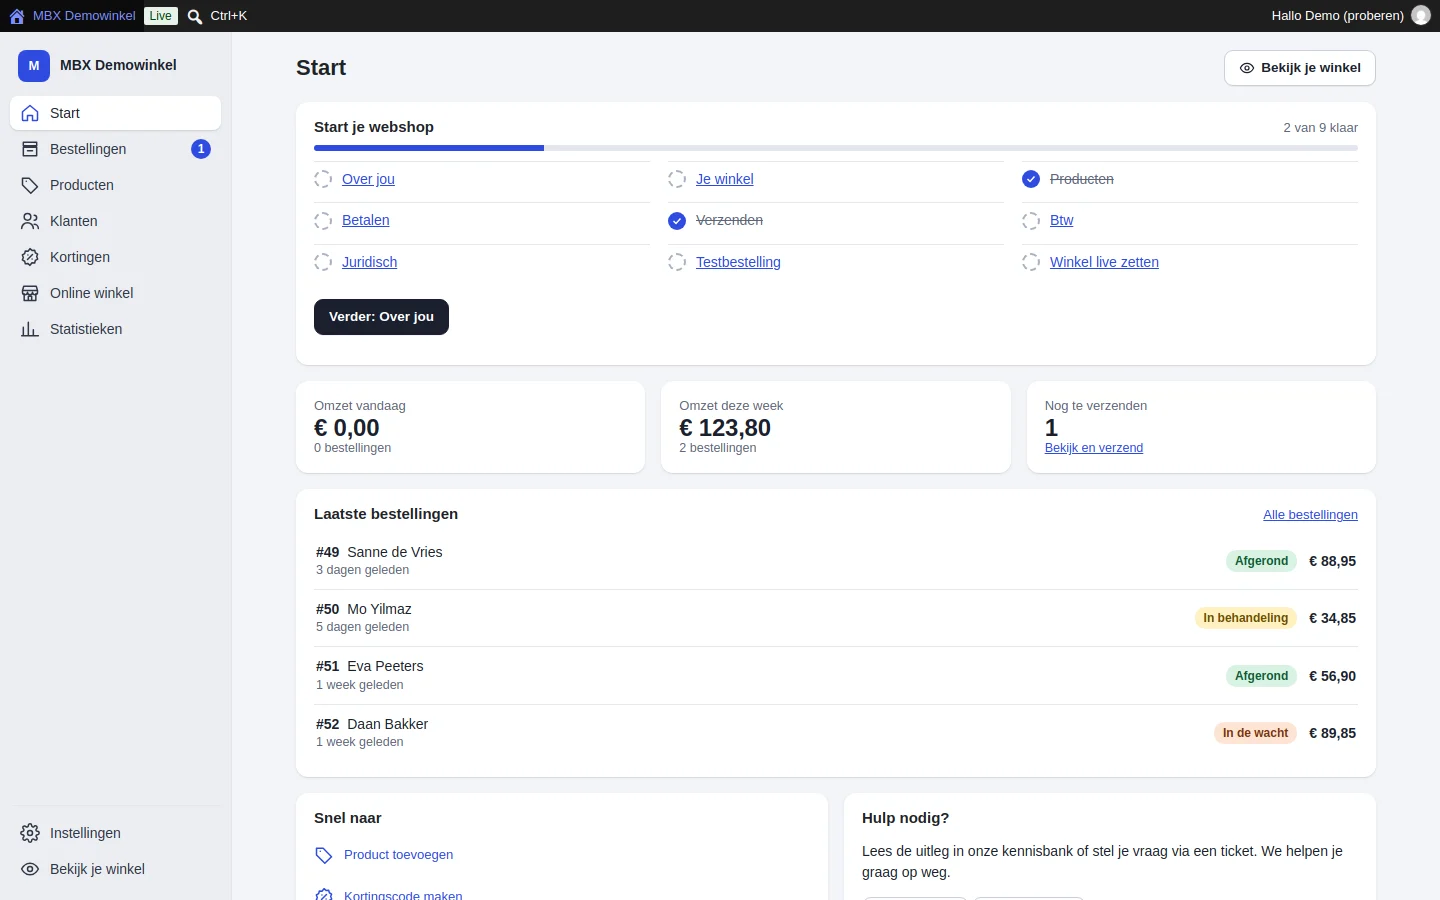
Task: Click the Statistieken bar chart icon
Action: [30, 329]
